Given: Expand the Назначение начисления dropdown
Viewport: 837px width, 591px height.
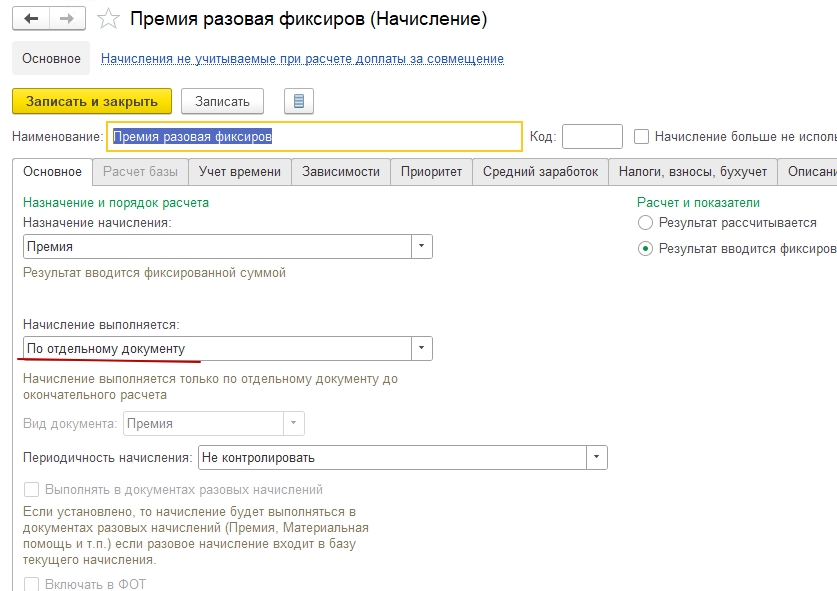Looking at the screenshot, I should (x=422, y=246).
